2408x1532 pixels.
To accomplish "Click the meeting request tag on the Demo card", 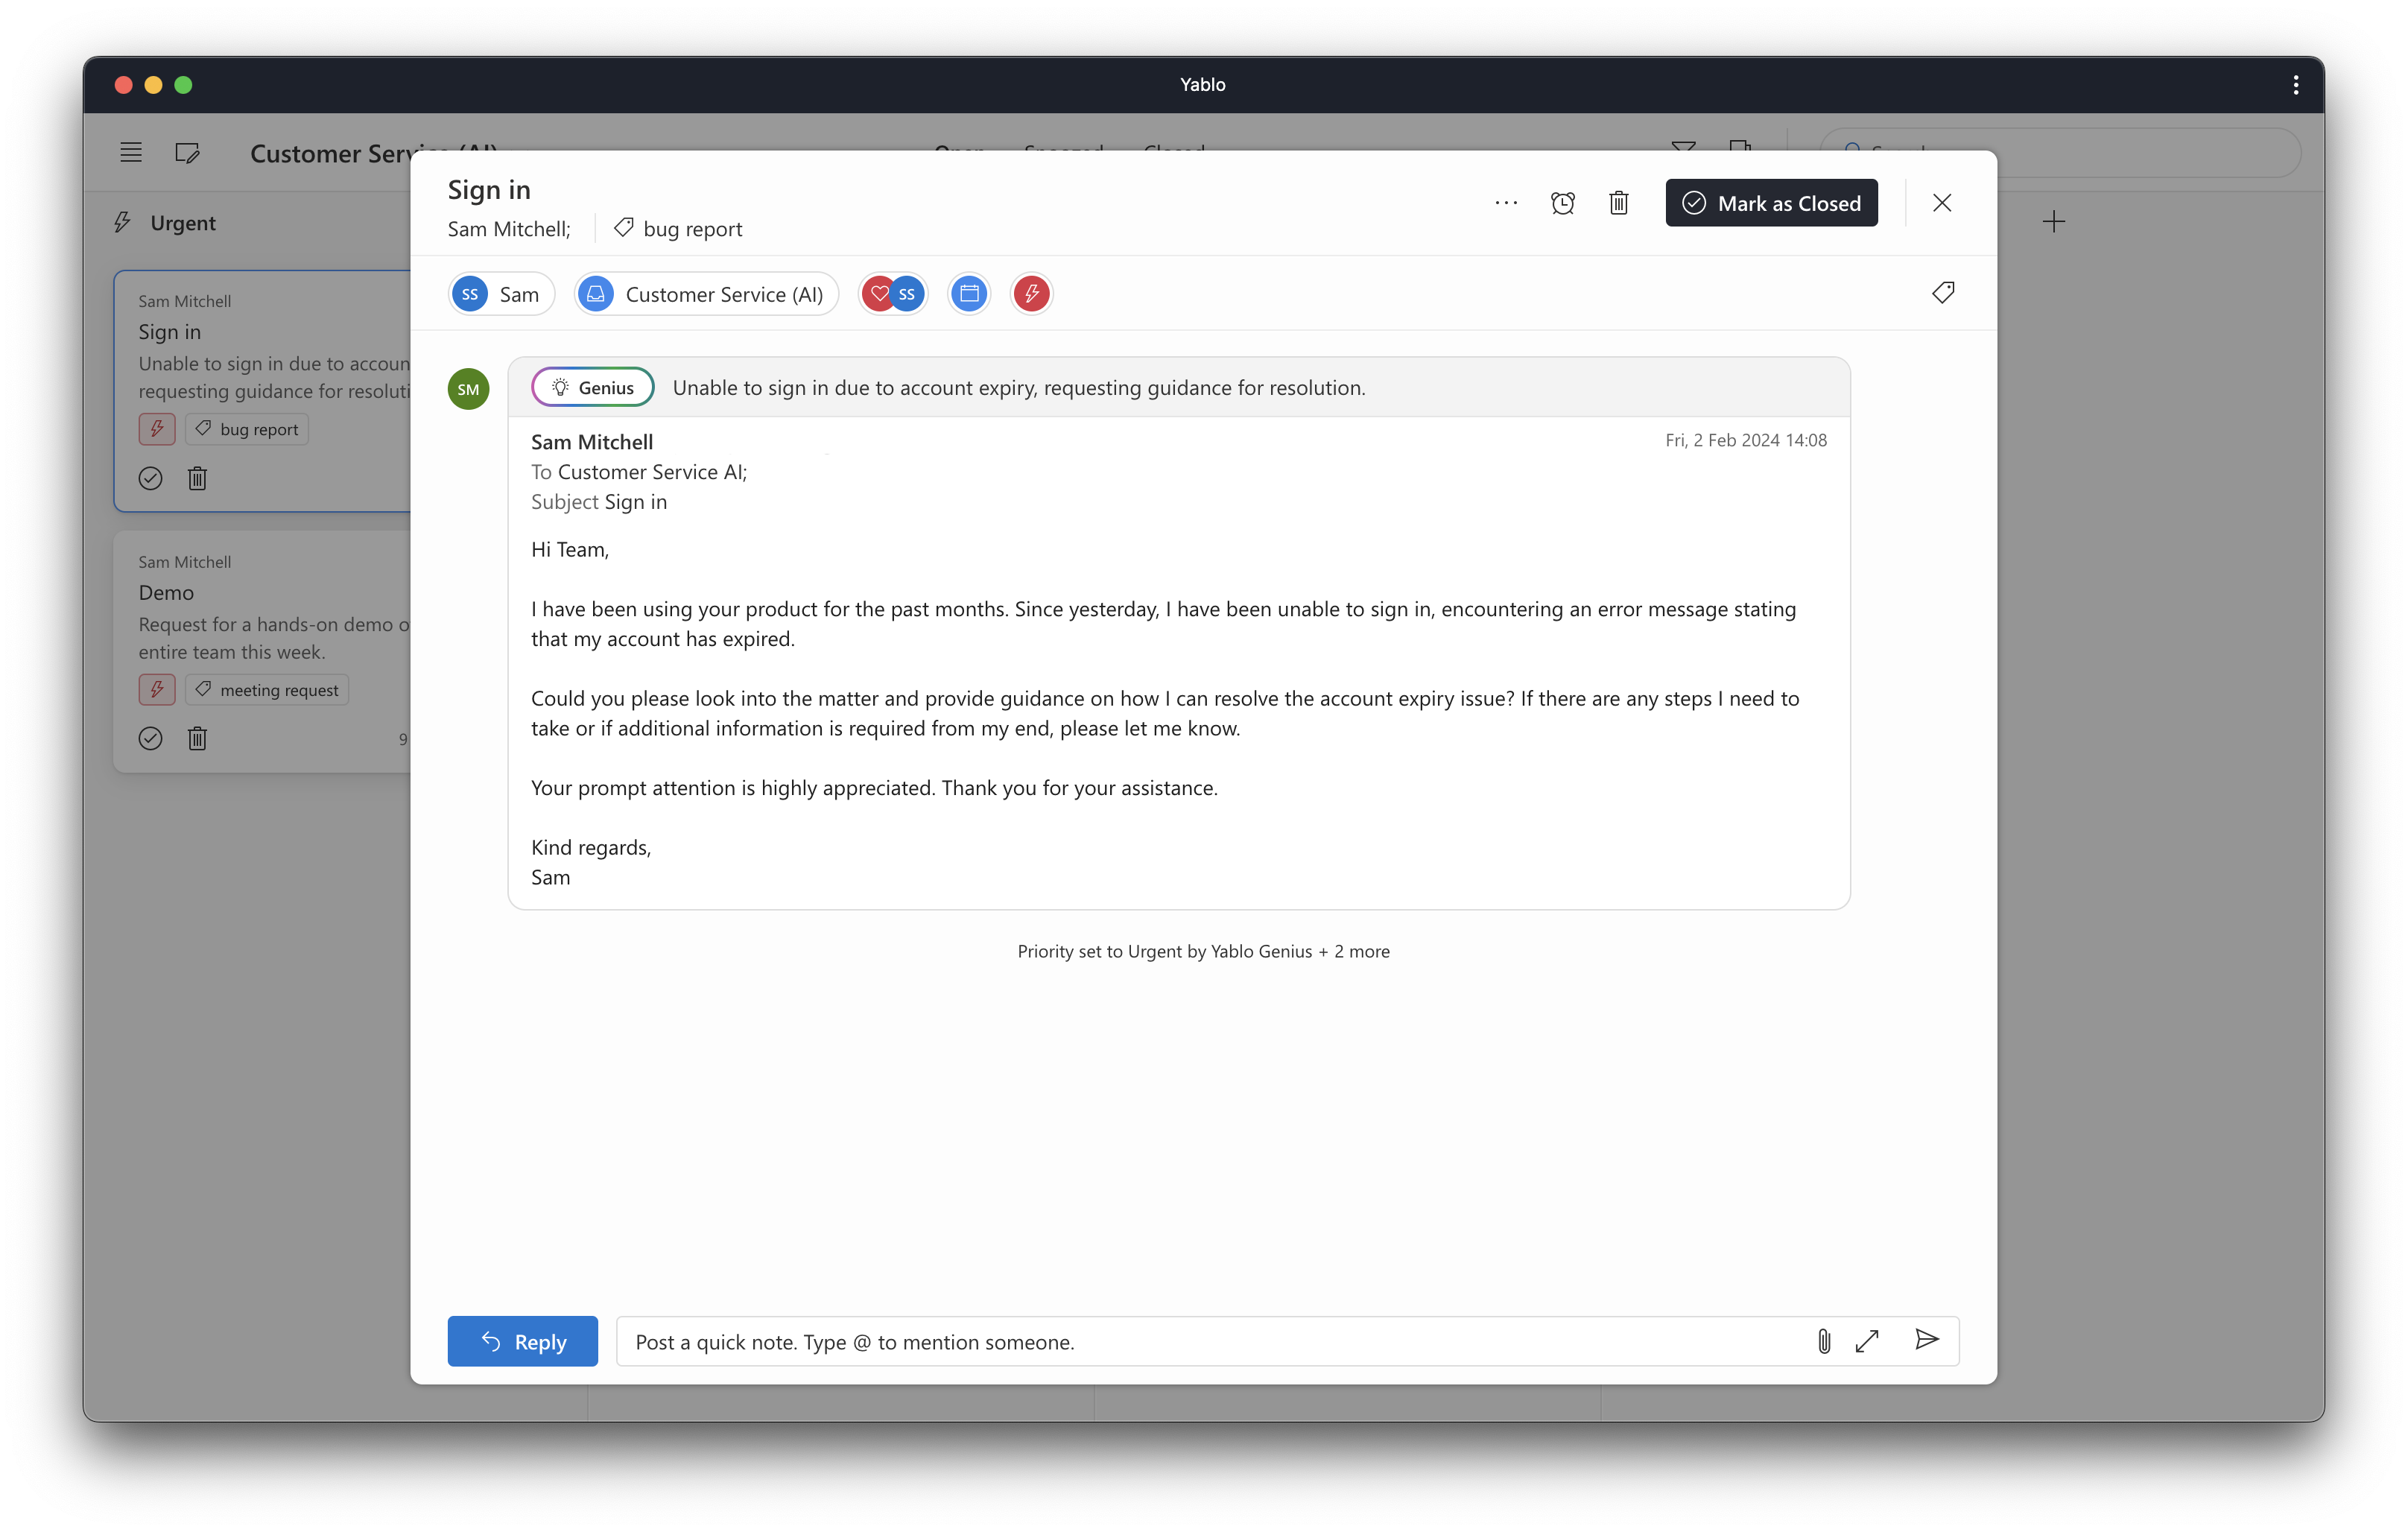I will click(267, 690).
